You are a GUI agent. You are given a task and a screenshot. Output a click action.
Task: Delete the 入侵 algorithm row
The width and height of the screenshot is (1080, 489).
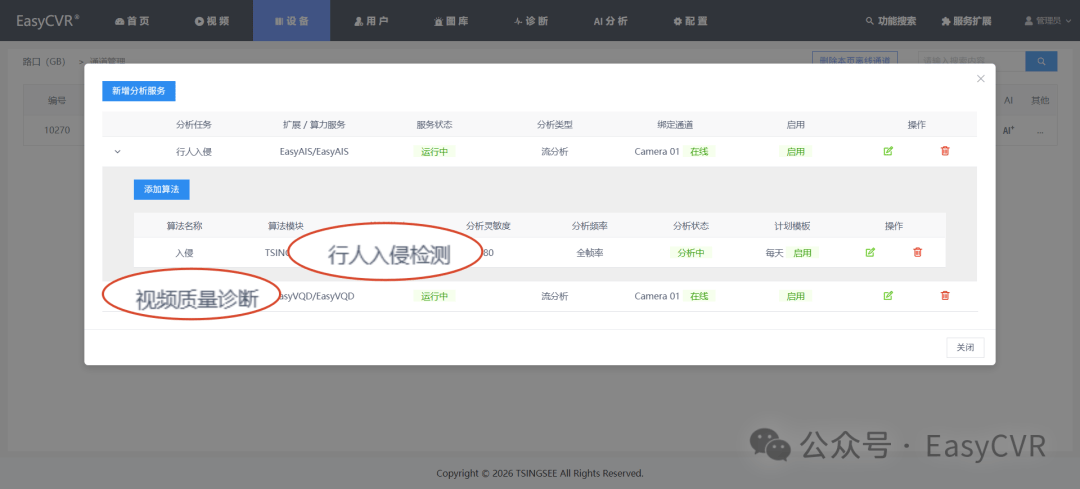tap(917, 253)
